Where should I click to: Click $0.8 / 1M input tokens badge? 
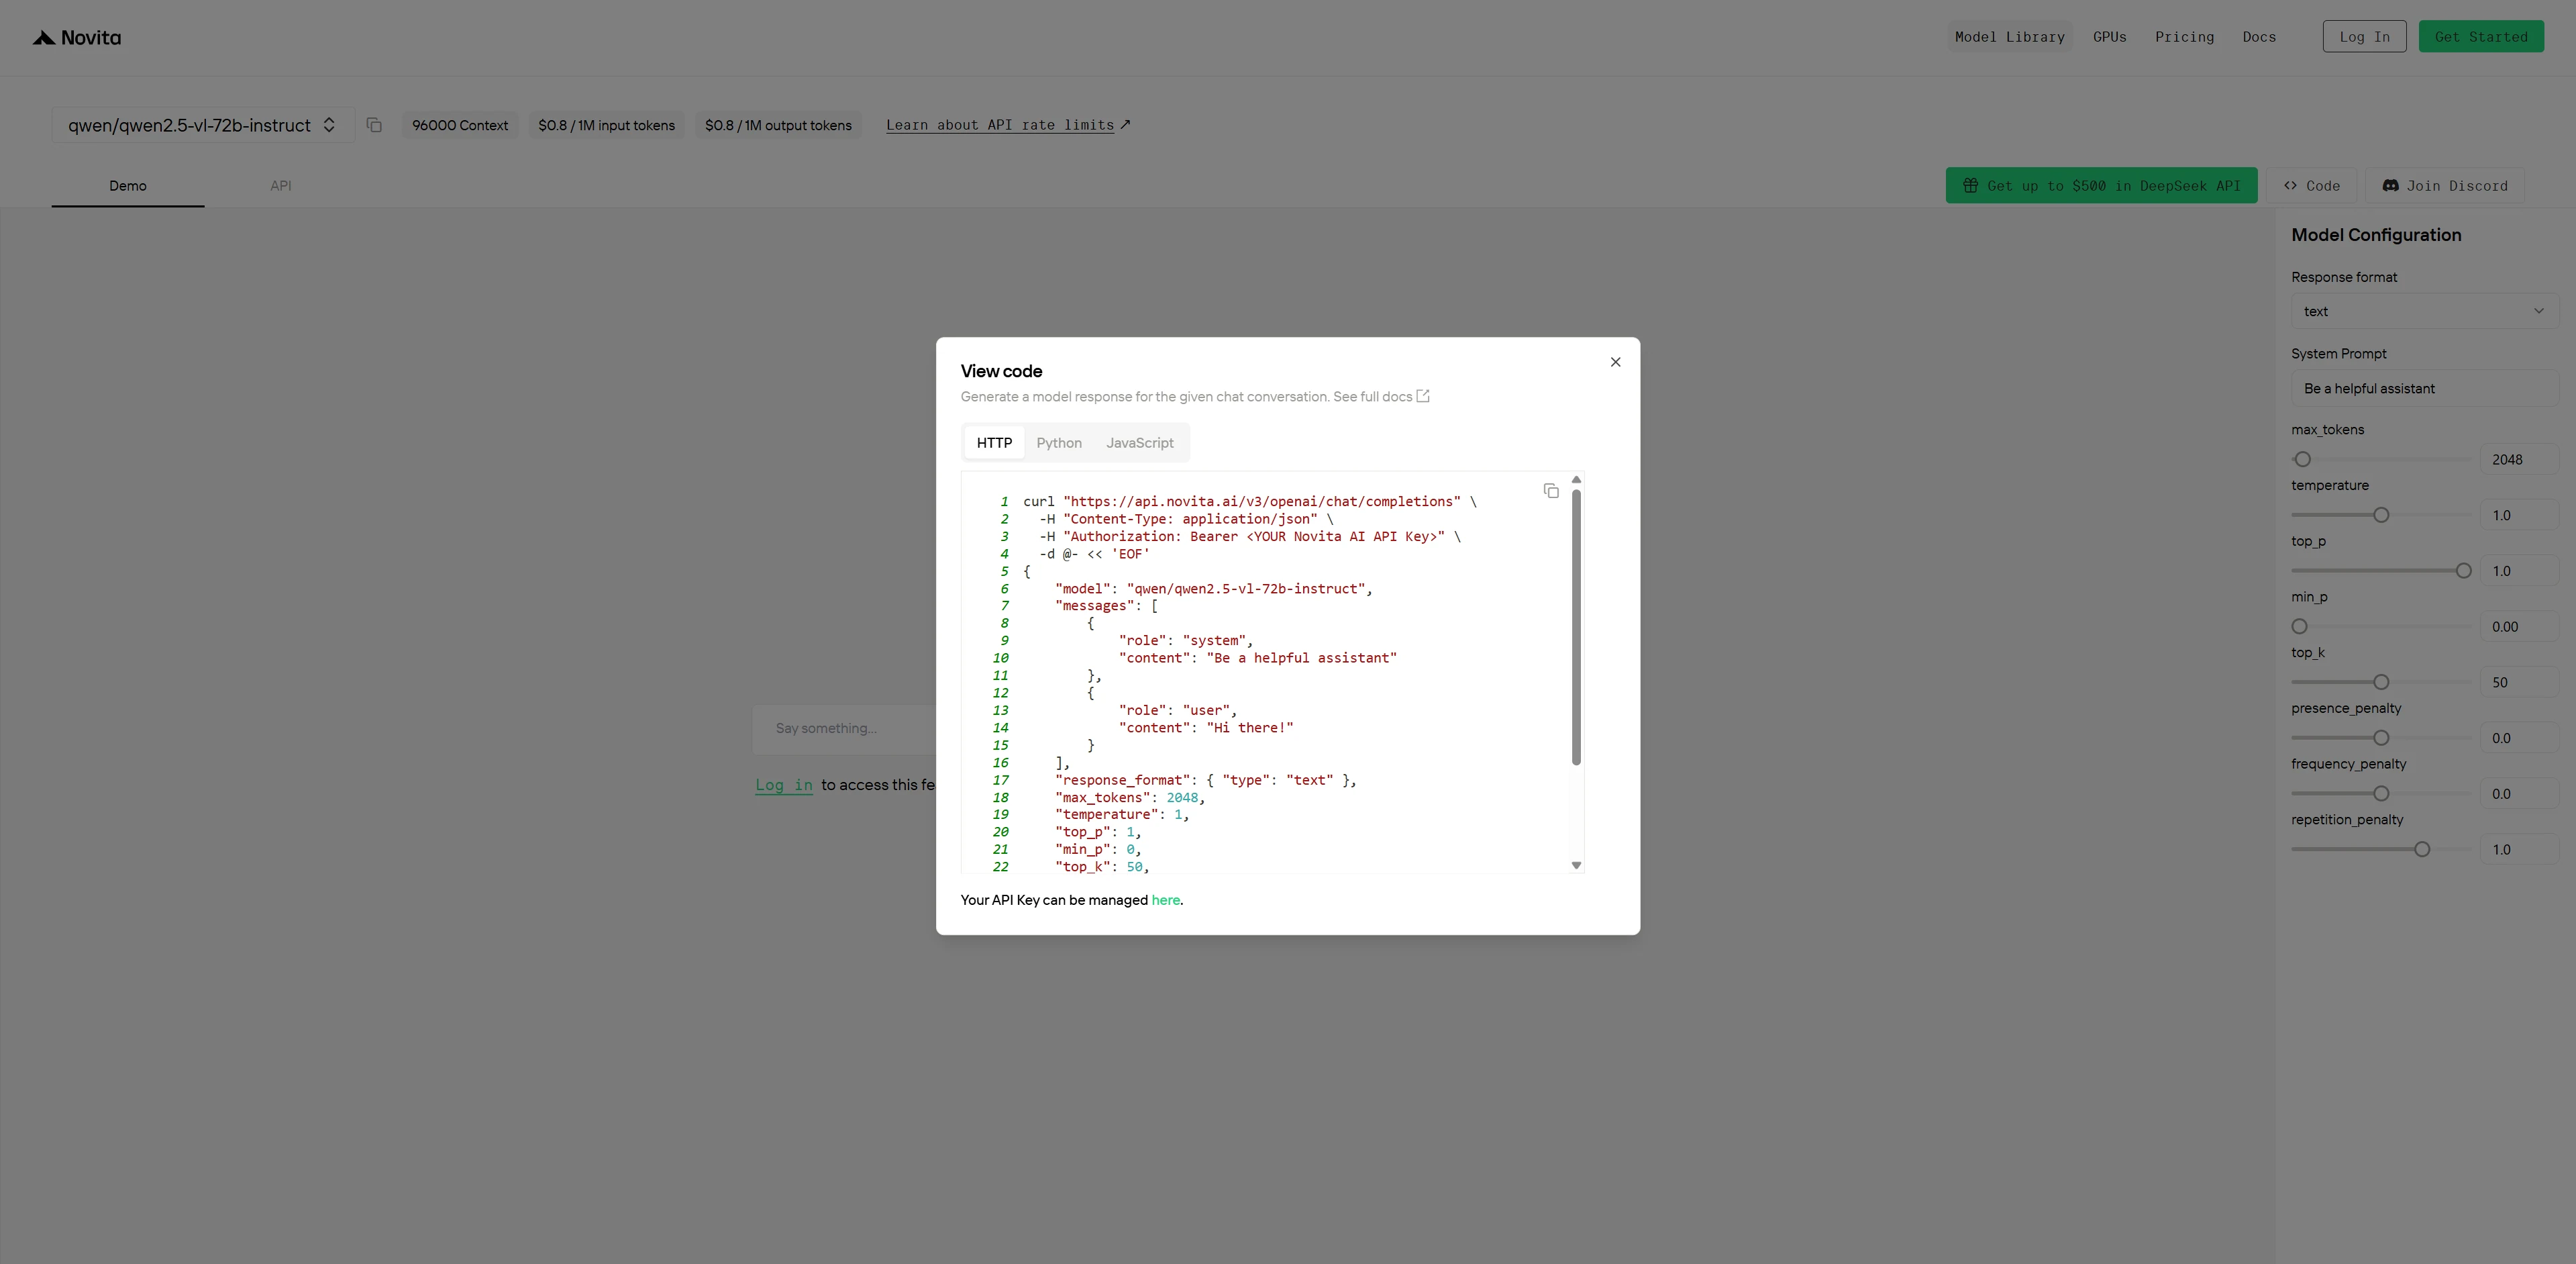[606, 125]
